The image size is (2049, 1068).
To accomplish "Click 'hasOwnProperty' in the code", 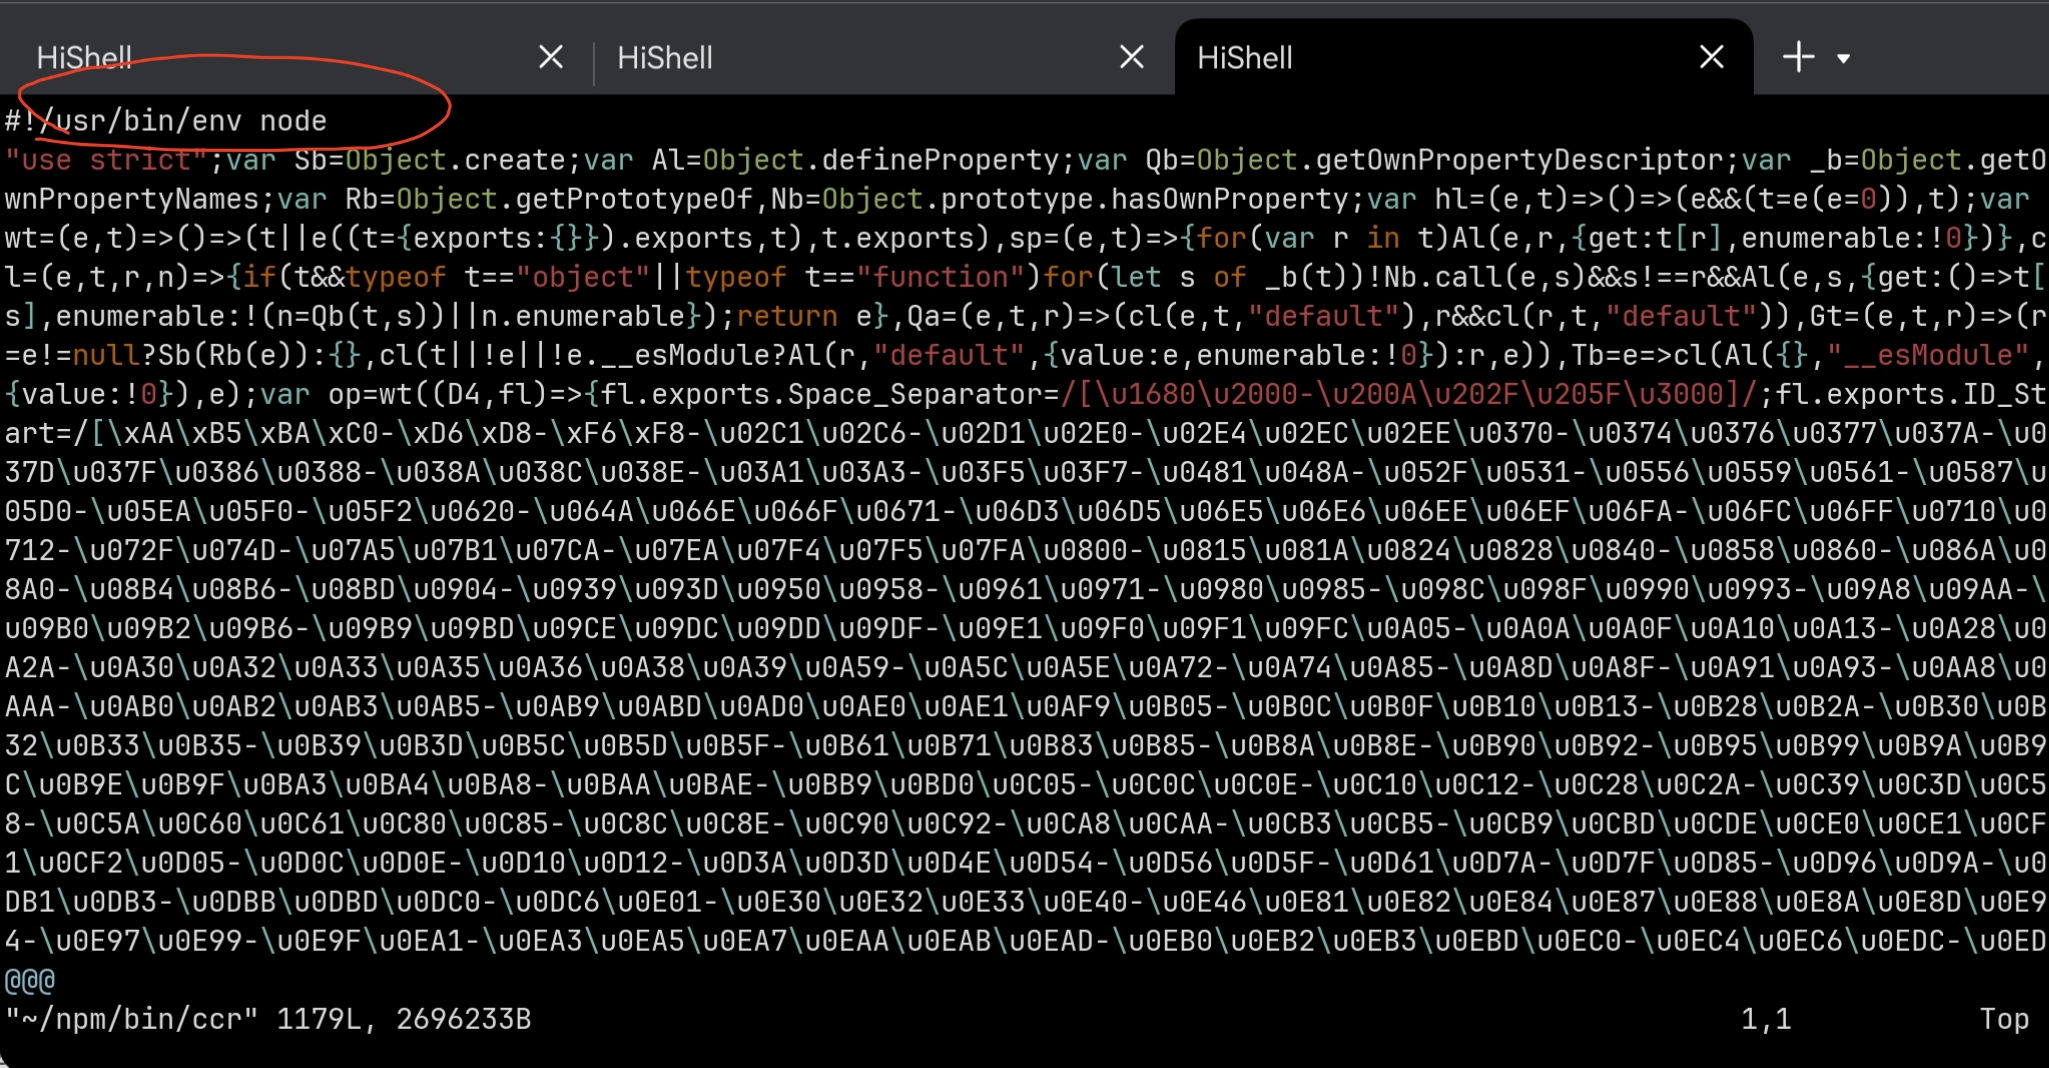I will 1229,199.
